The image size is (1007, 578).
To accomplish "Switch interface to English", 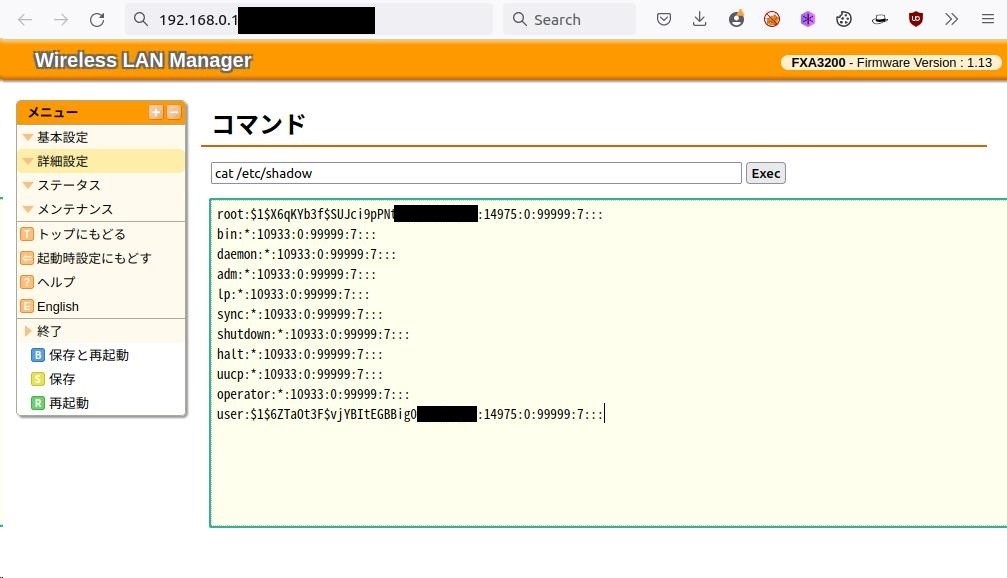I will tap(58, 306).
